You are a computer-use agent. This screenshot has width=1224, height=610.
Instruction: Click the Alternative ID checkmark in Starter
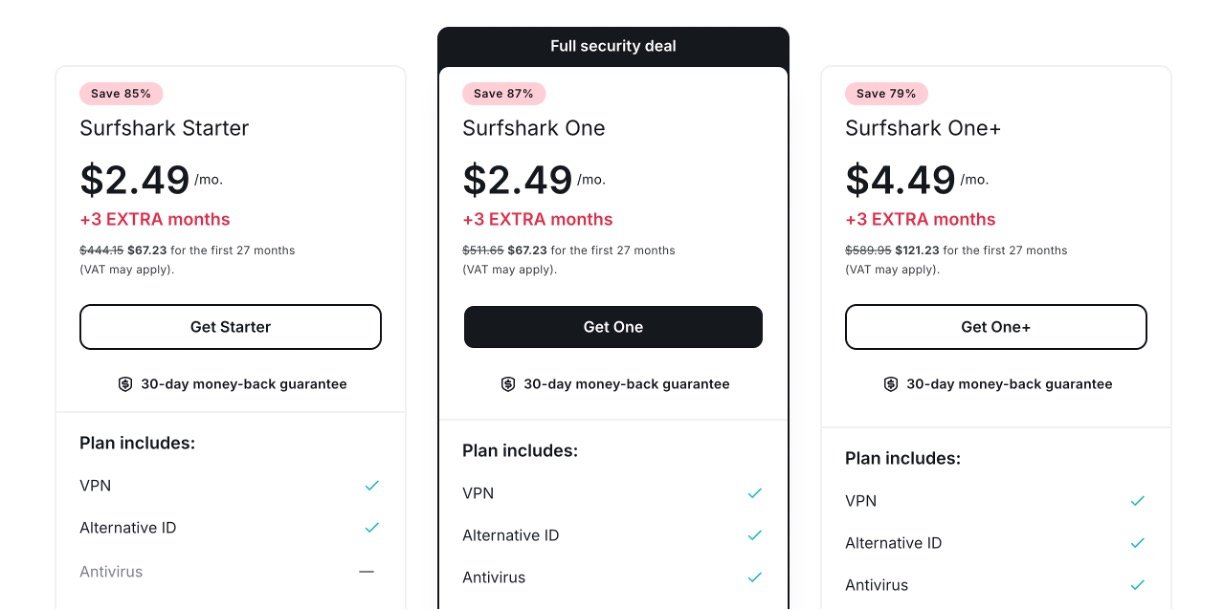pyautogui.click(x=372, y=527)
